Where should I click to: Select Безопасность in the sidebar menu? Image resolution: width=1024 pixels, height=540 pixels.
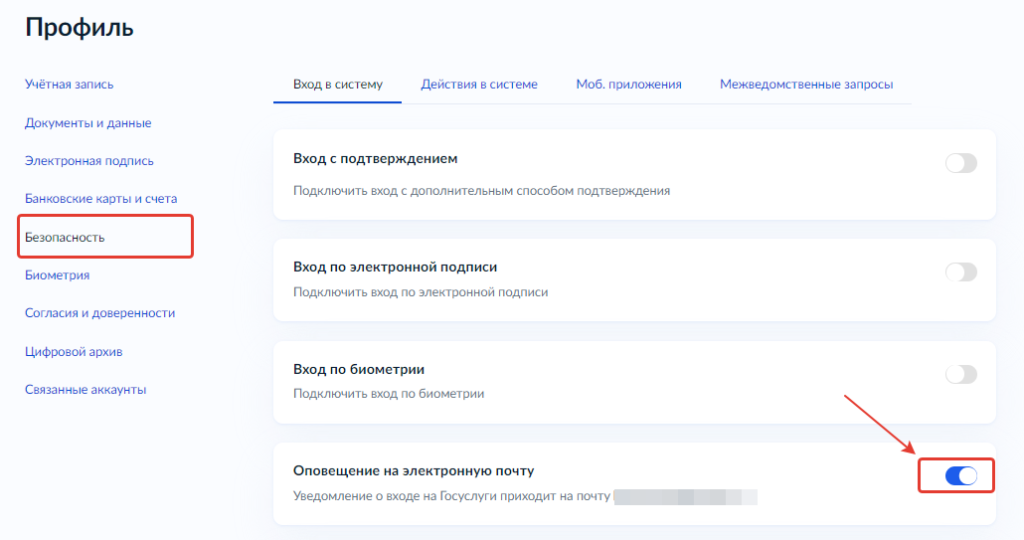tap(65, 237)
